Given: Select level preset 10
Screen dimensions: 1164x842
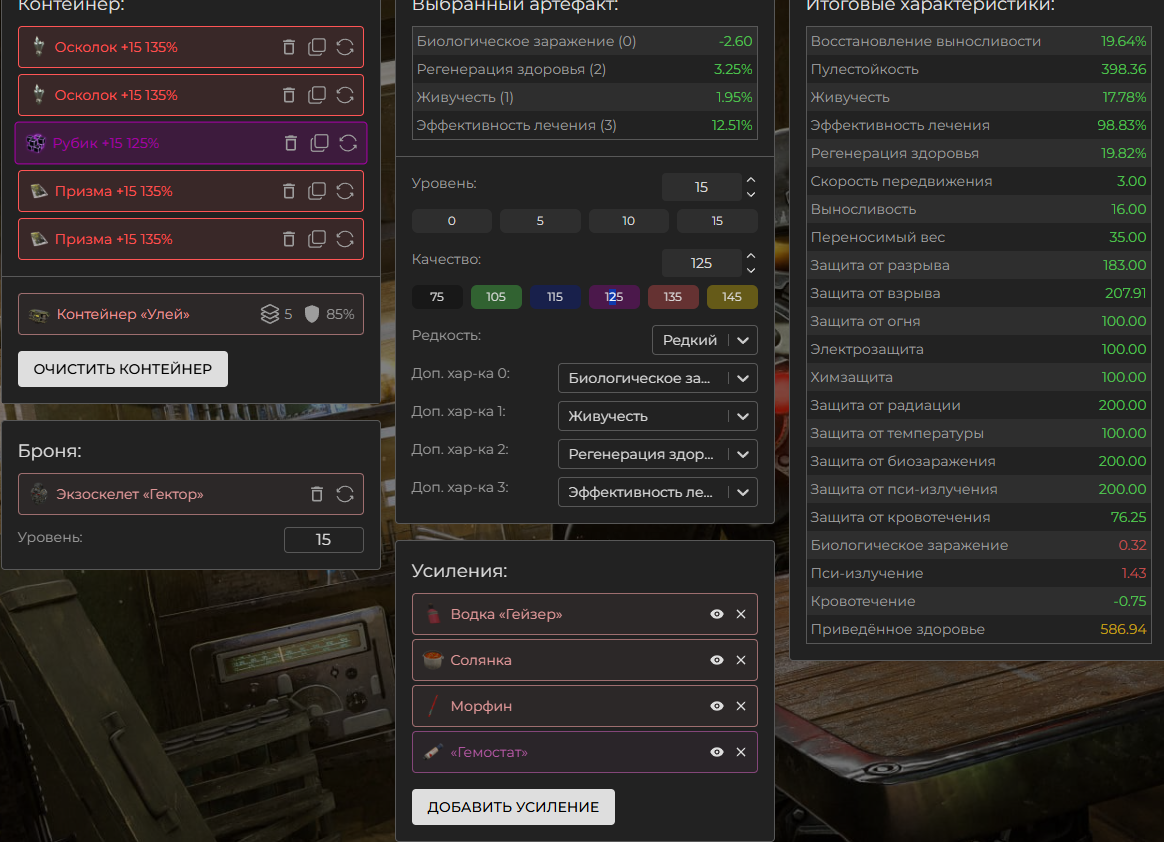Looking at the screenshot, I should (628, 221).
